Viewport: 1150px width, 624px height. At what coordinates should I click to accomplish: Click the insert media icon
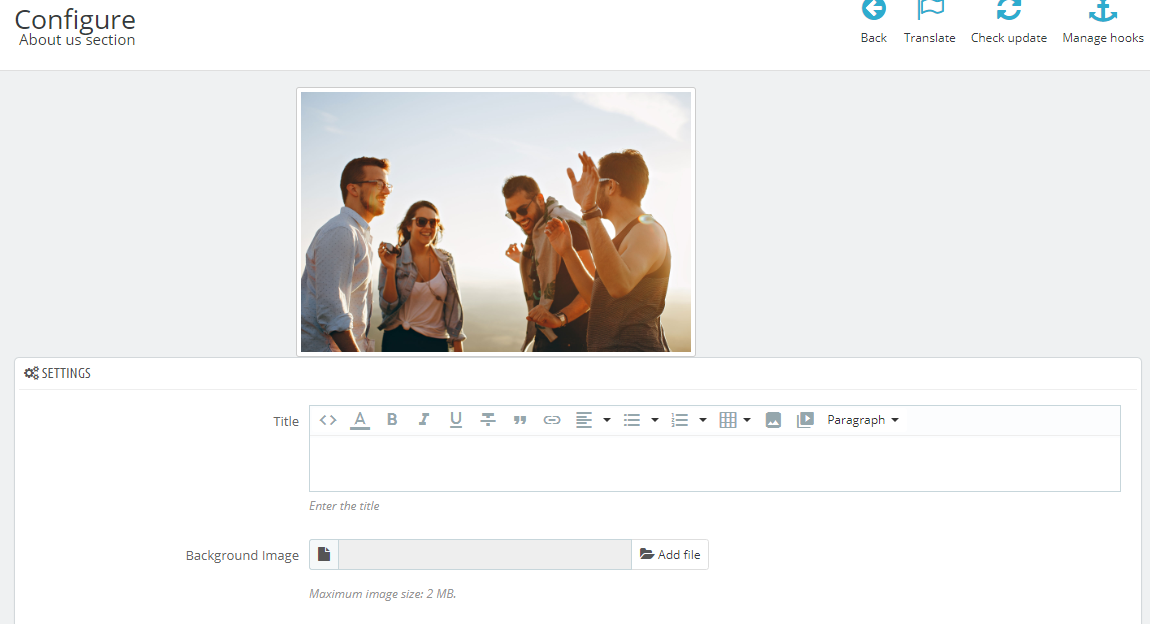(805, 420)
